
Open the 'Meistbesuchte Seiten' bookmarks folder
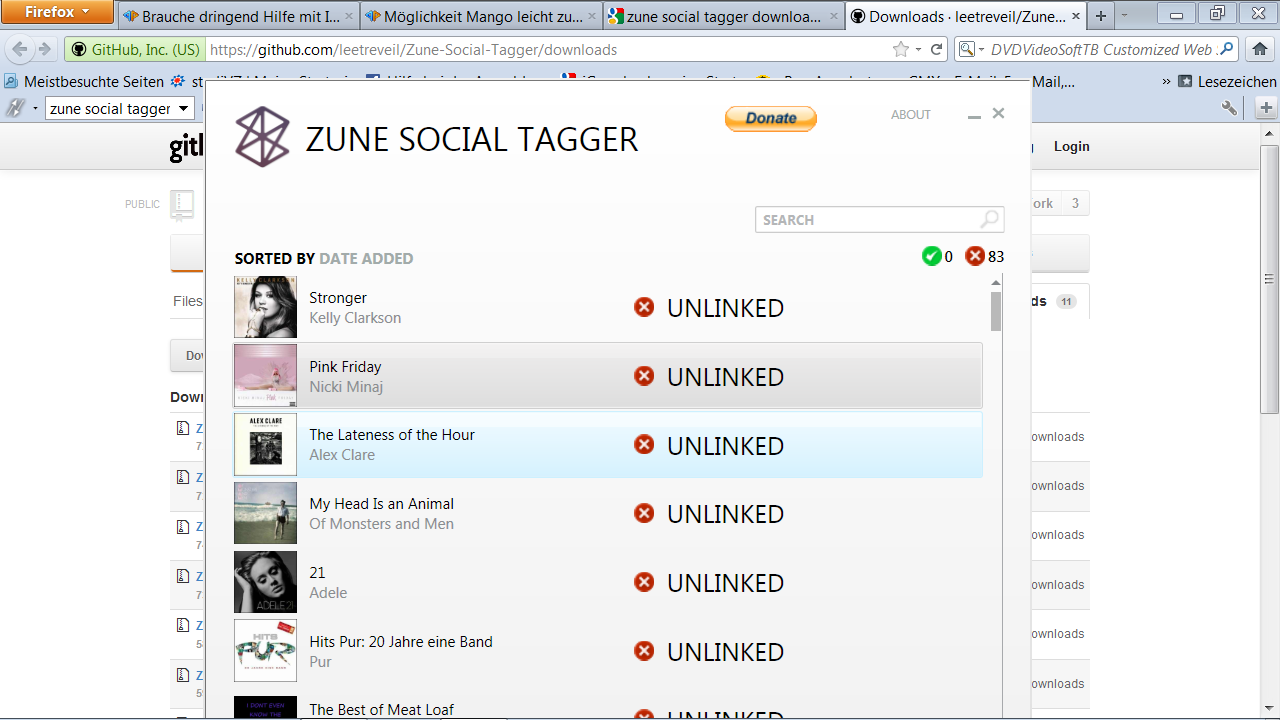click(84, 82)
